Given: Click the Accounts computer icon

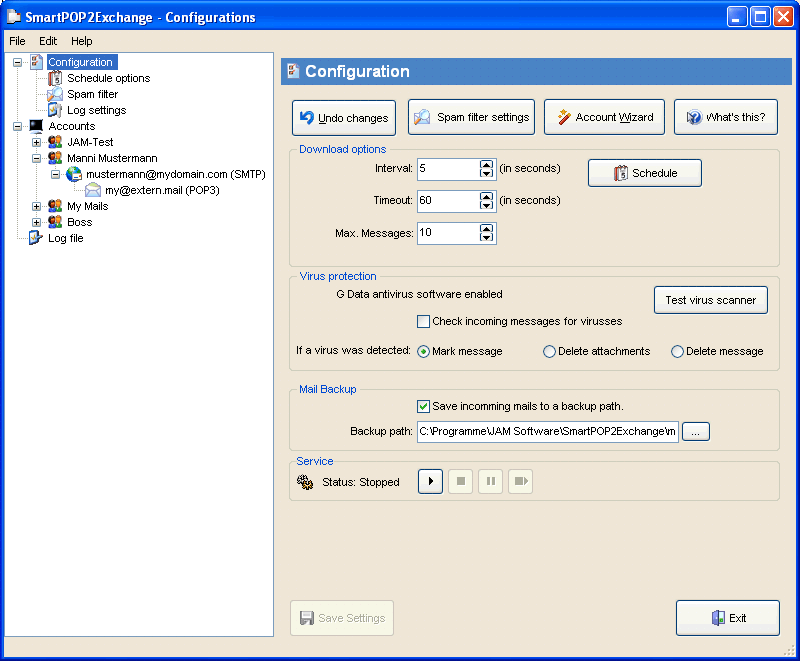Looking at the screenshot, I should pos(36,126).
